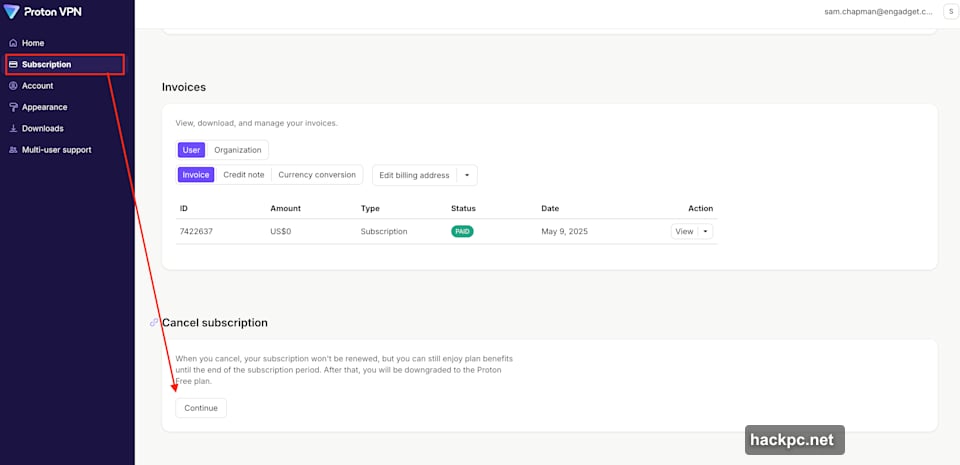
Task: Click the Account sidebar icon
Action: tap(13, 86)
